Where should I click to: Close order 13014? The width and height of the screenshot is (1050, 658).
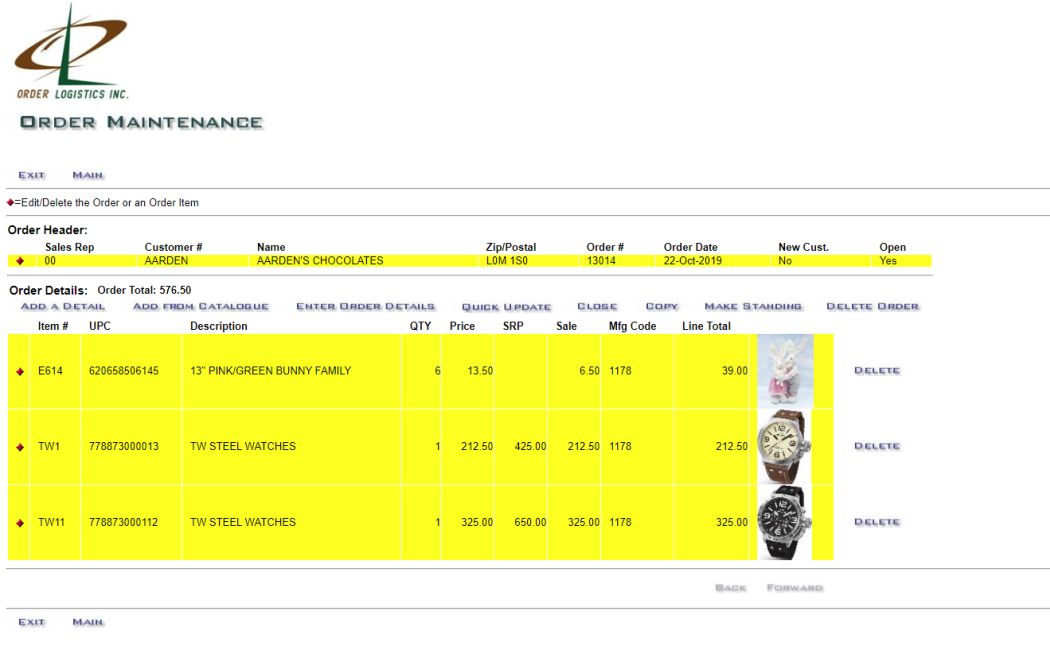coord(596,306)
